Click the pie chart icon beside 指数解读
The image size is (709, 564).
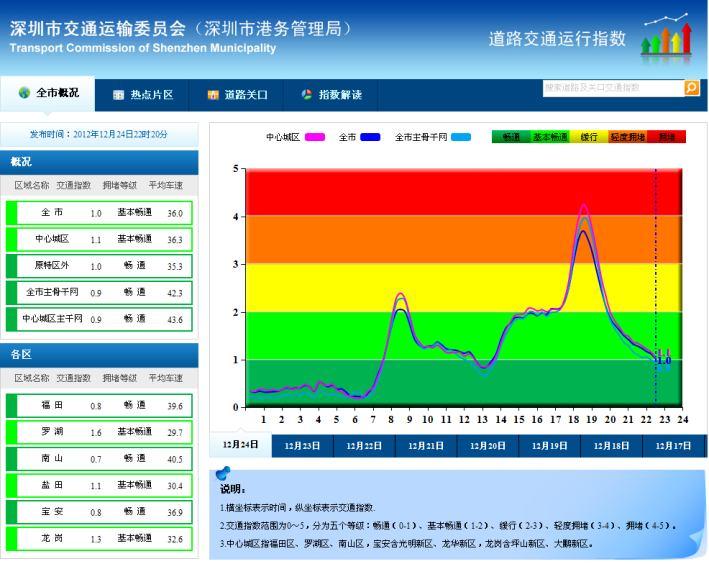[x=307, y=94]
